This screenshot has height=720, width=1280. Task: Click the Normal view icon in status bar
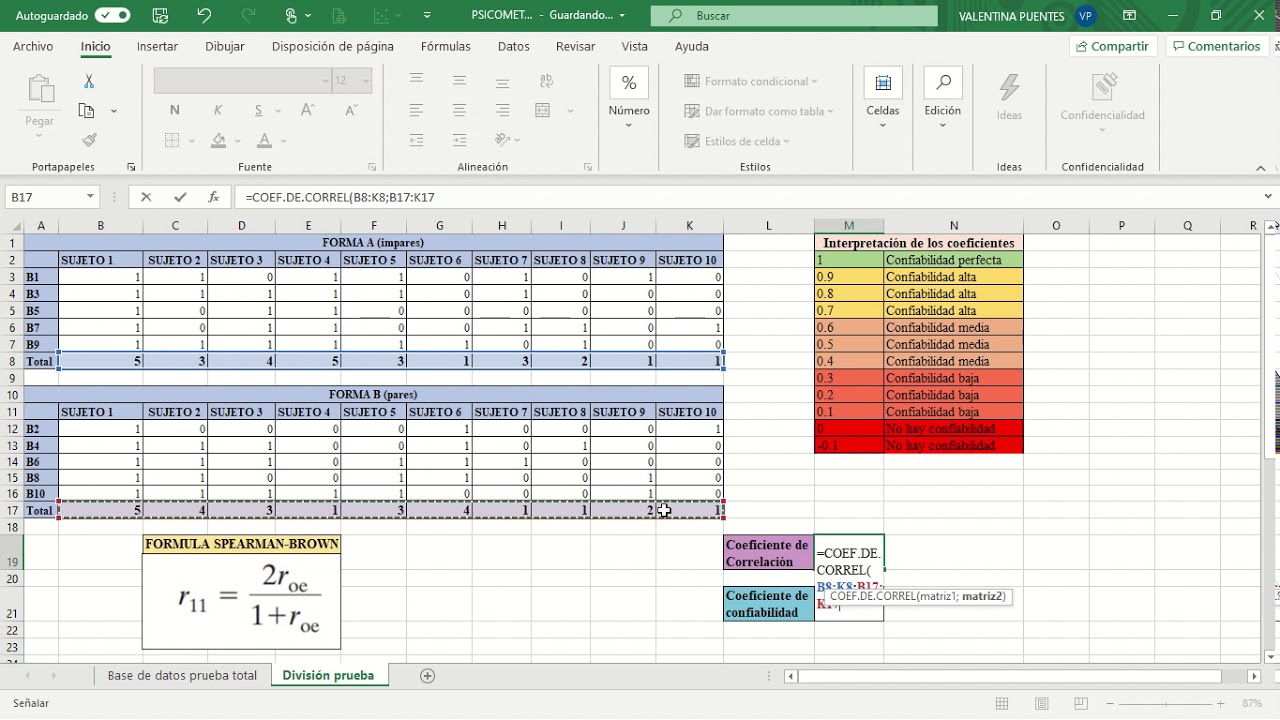(1002, 704)
